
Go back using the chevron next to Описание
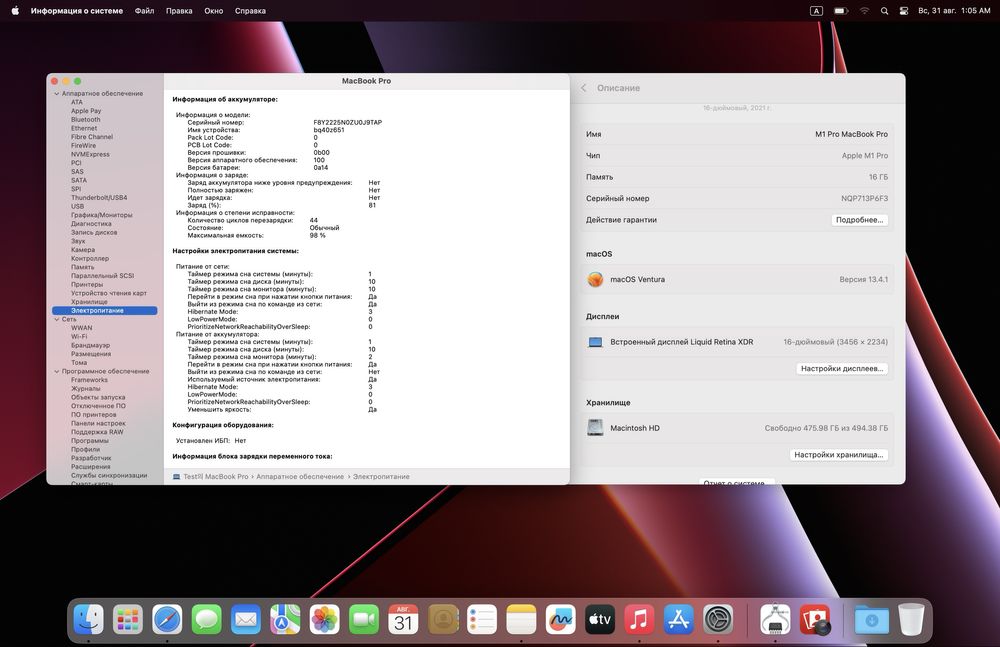[584, 88]
